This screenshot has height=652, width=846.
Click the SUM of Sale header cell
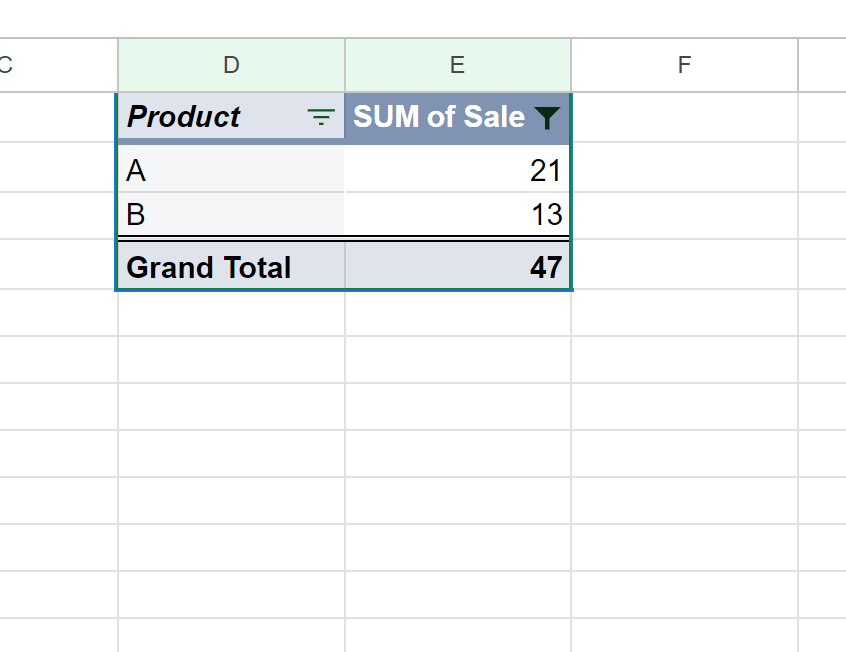pyautogui.click(x=440, y=117)
